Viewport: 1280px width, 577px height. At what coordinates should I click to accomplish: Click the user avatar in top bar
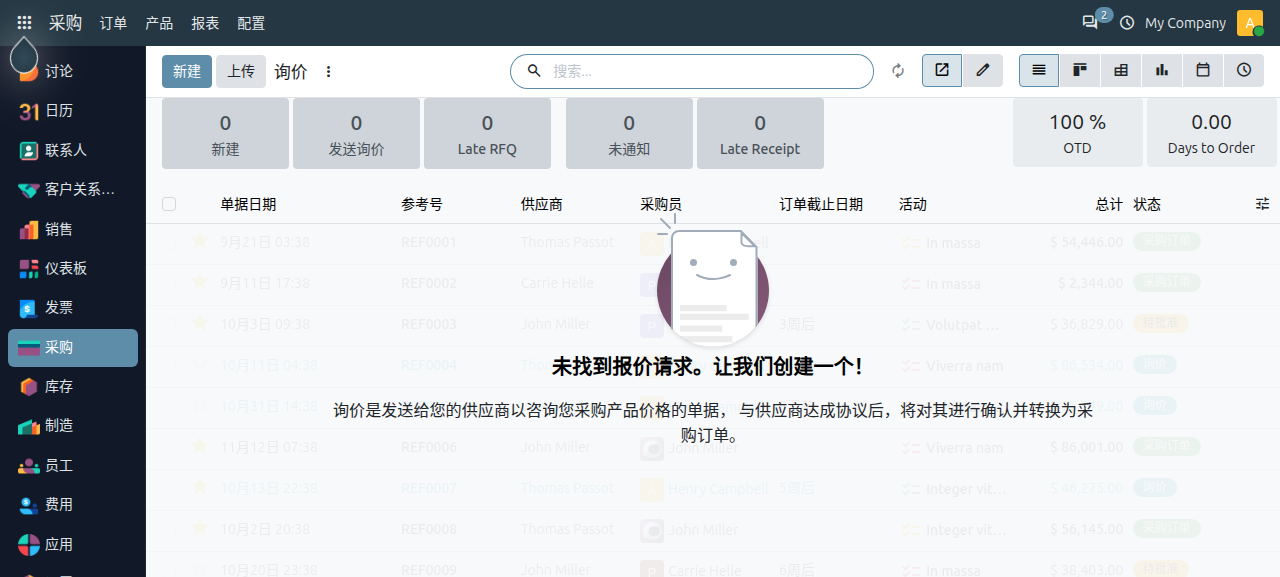[1250, 22]
